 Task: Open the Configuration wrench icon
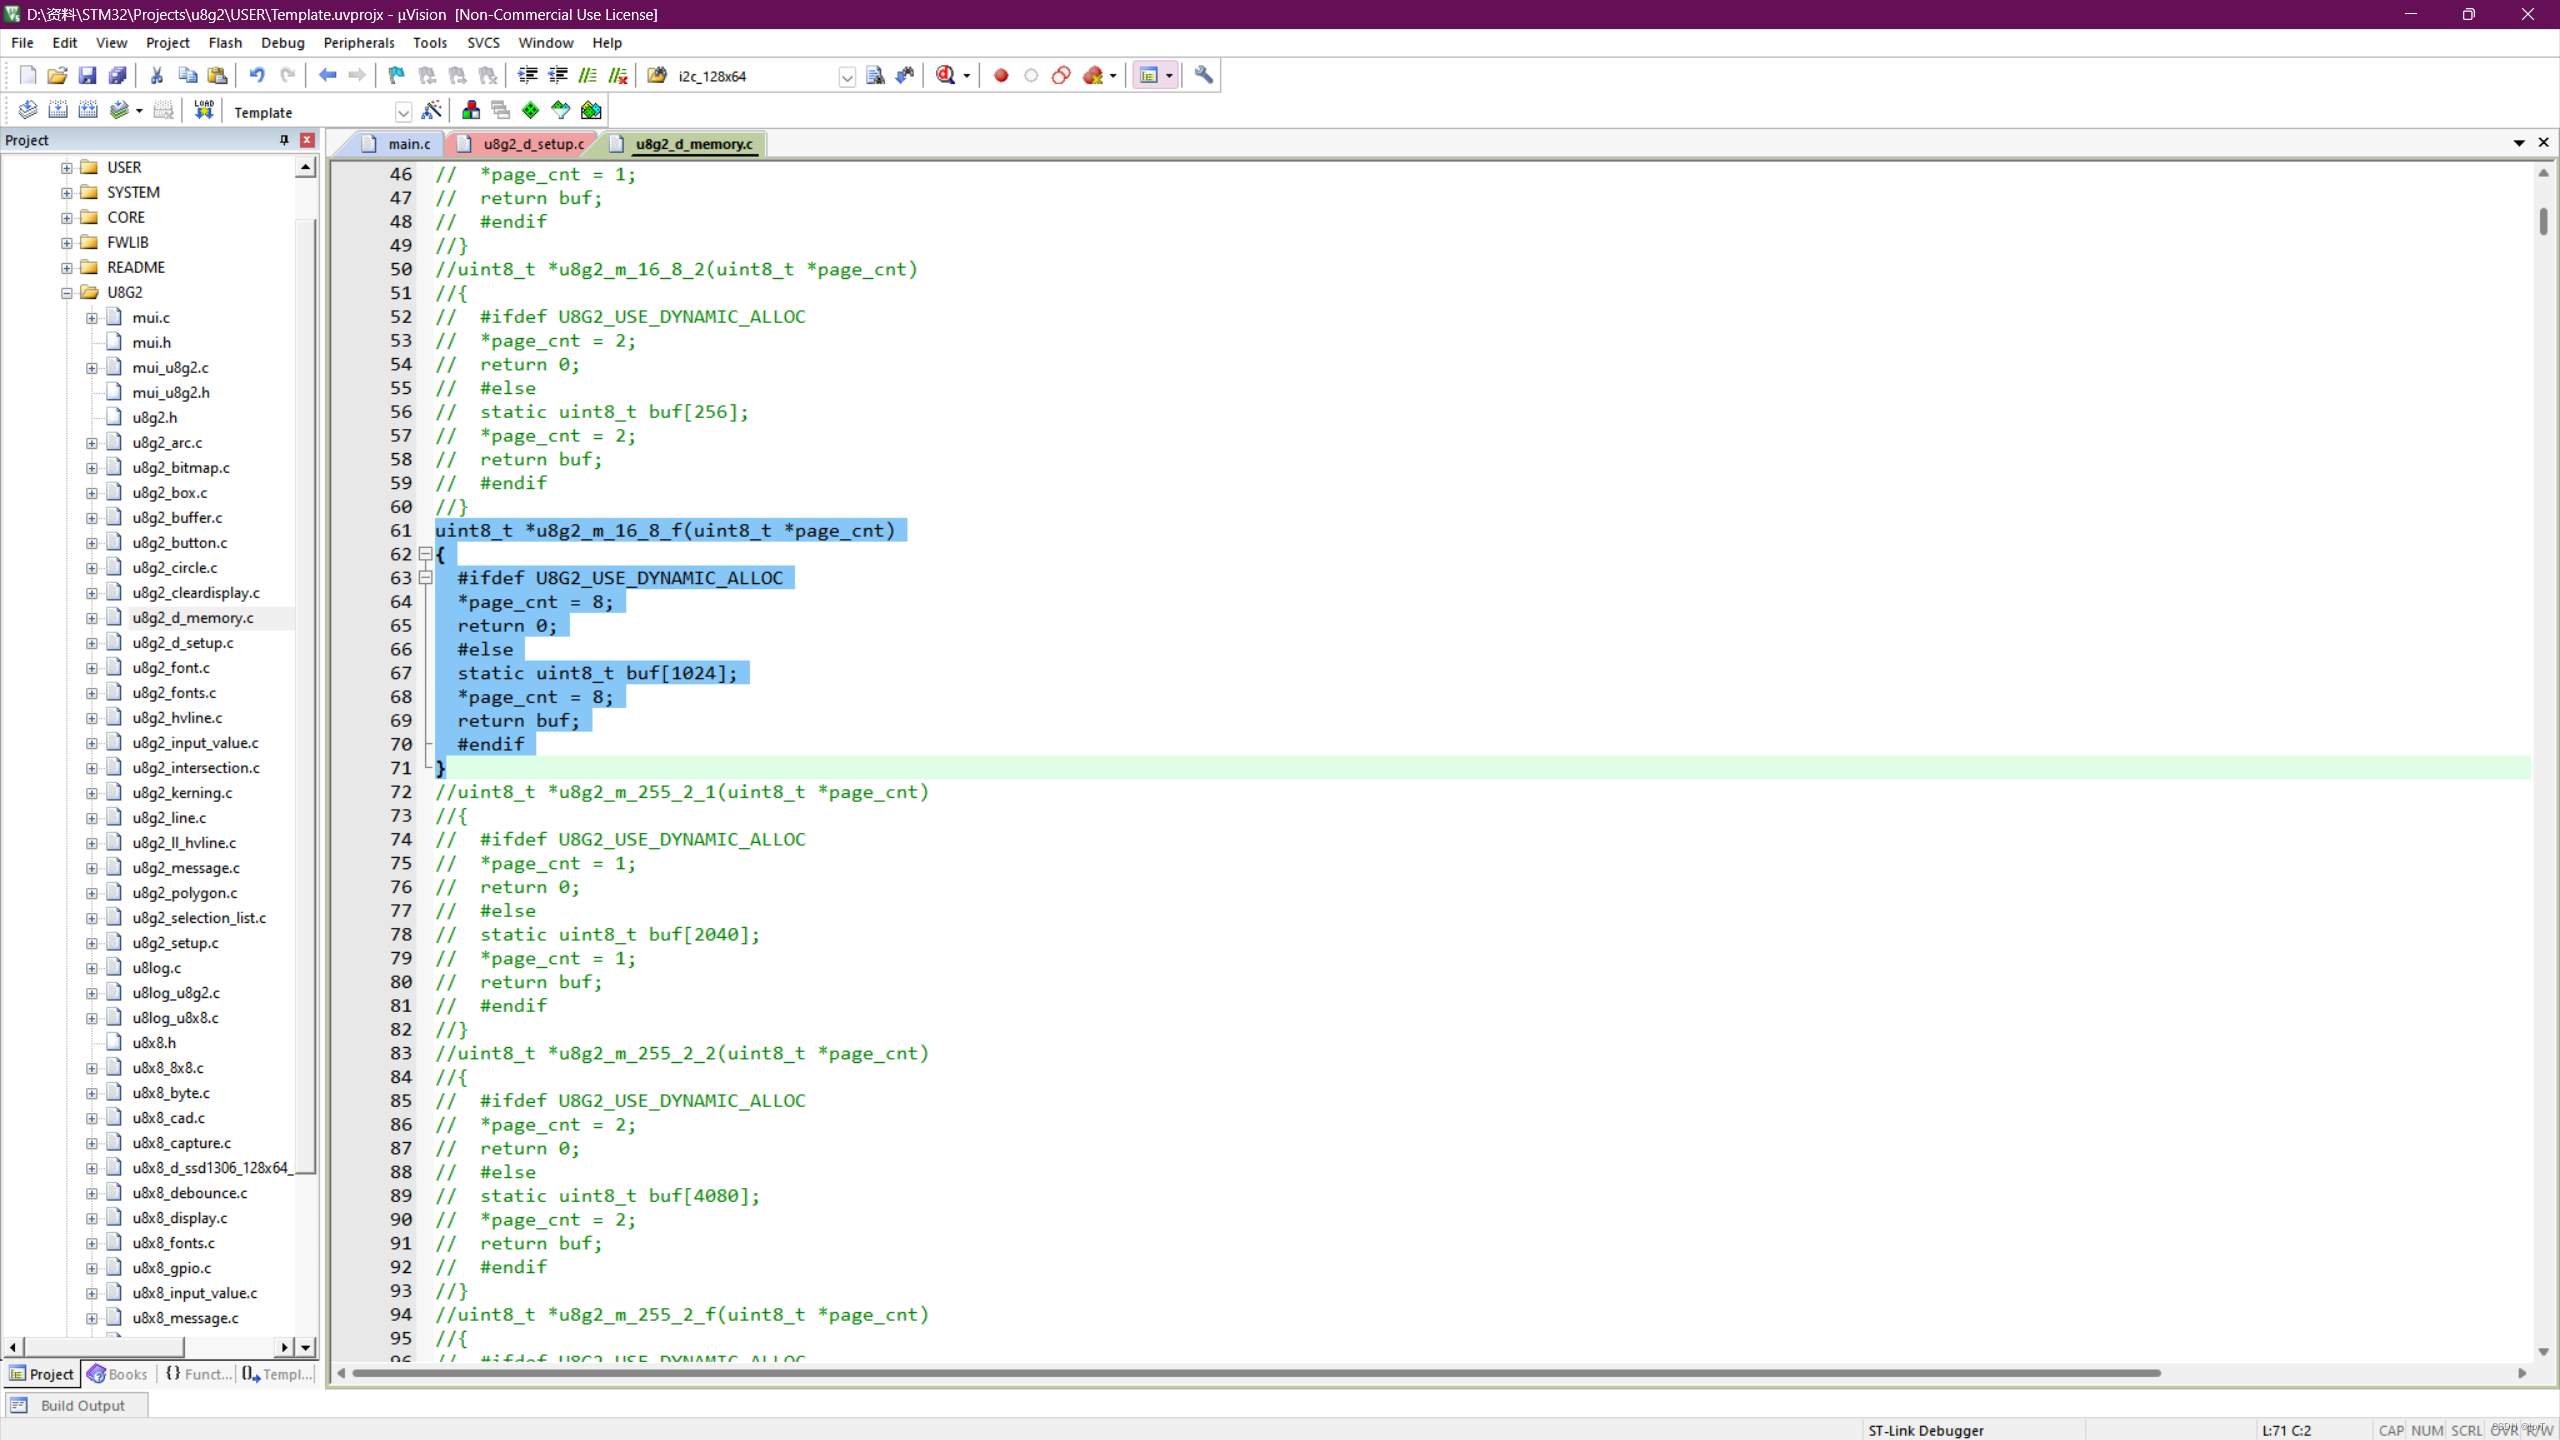coord(1203,75)
